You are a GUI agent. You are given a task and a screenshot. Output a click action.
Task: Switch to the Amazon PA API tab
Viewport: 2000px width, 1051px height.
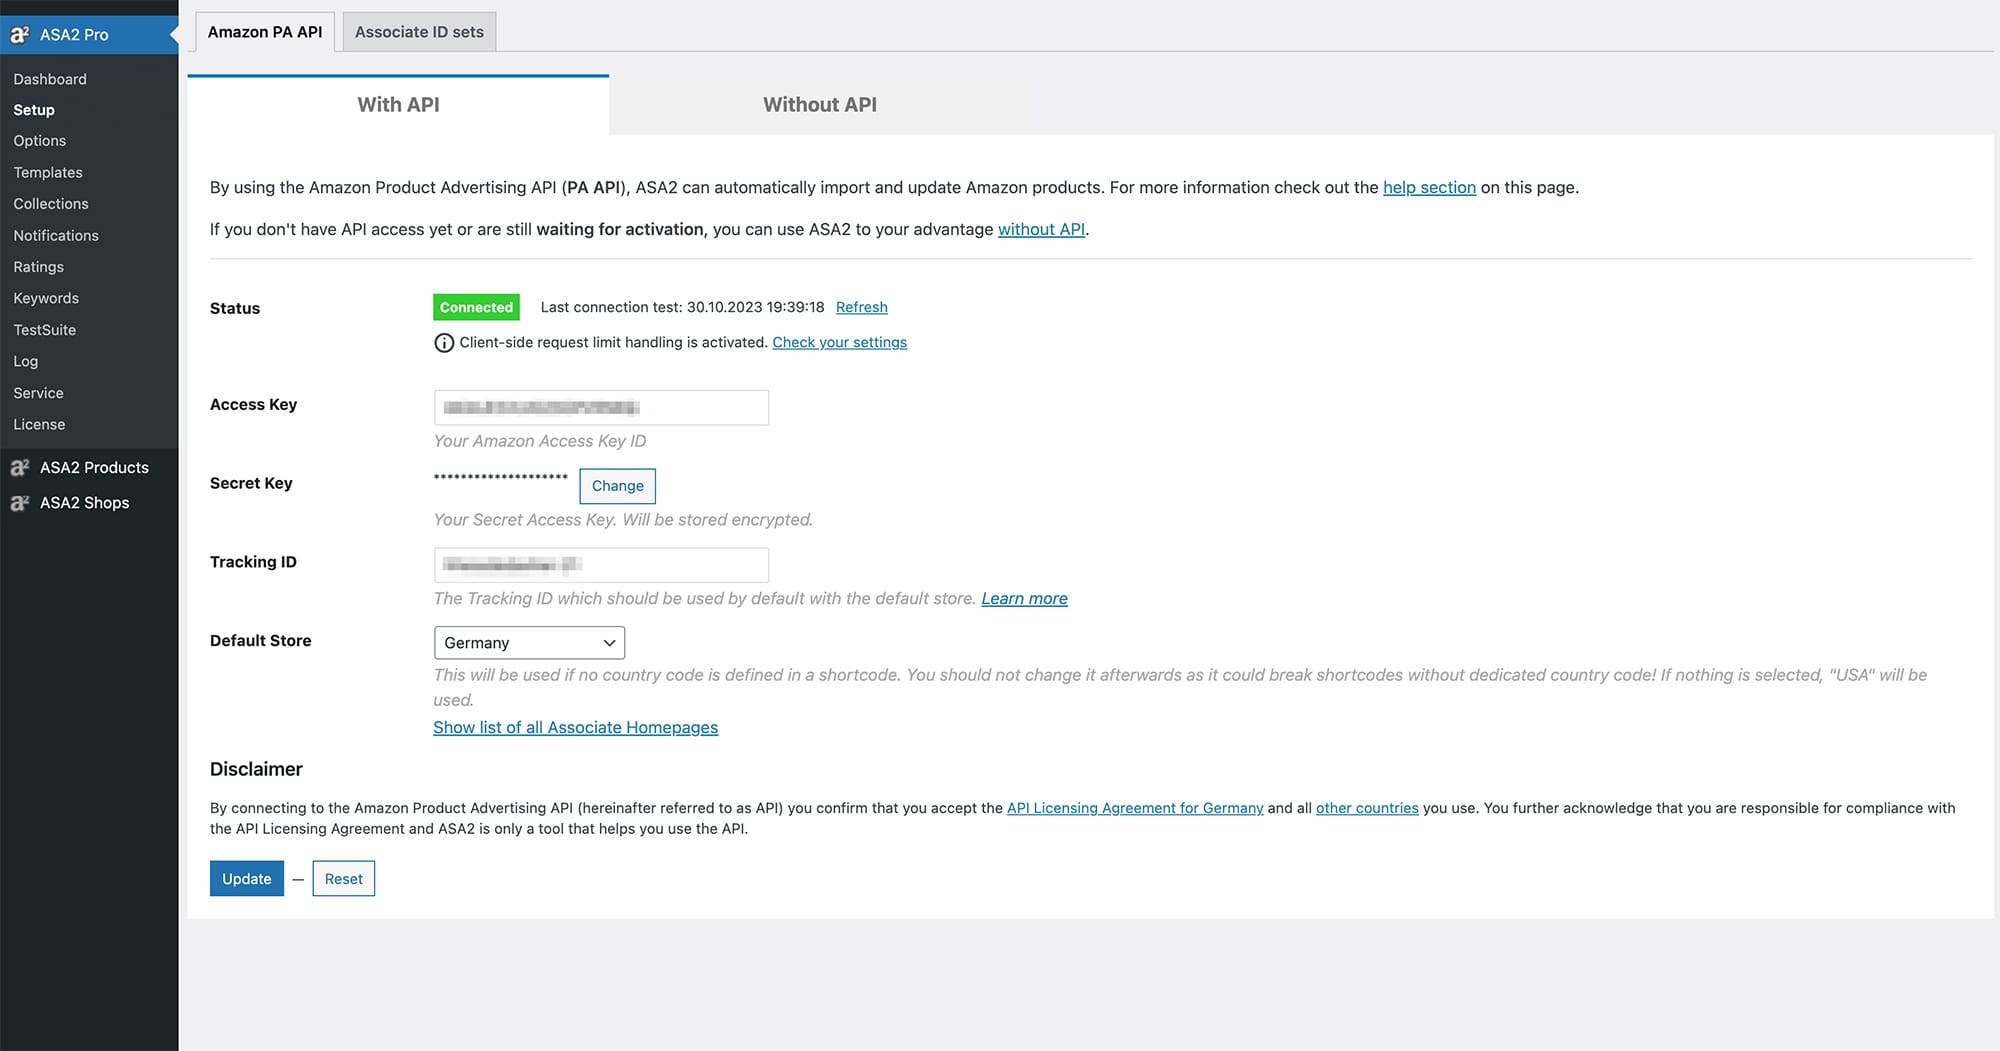[265, 32]
